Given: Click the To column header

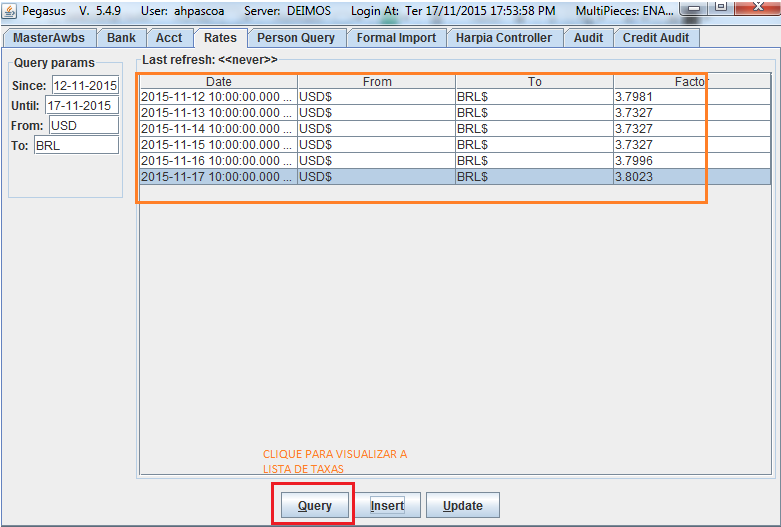Looking at the screenshot, I should tap(534, 82).
